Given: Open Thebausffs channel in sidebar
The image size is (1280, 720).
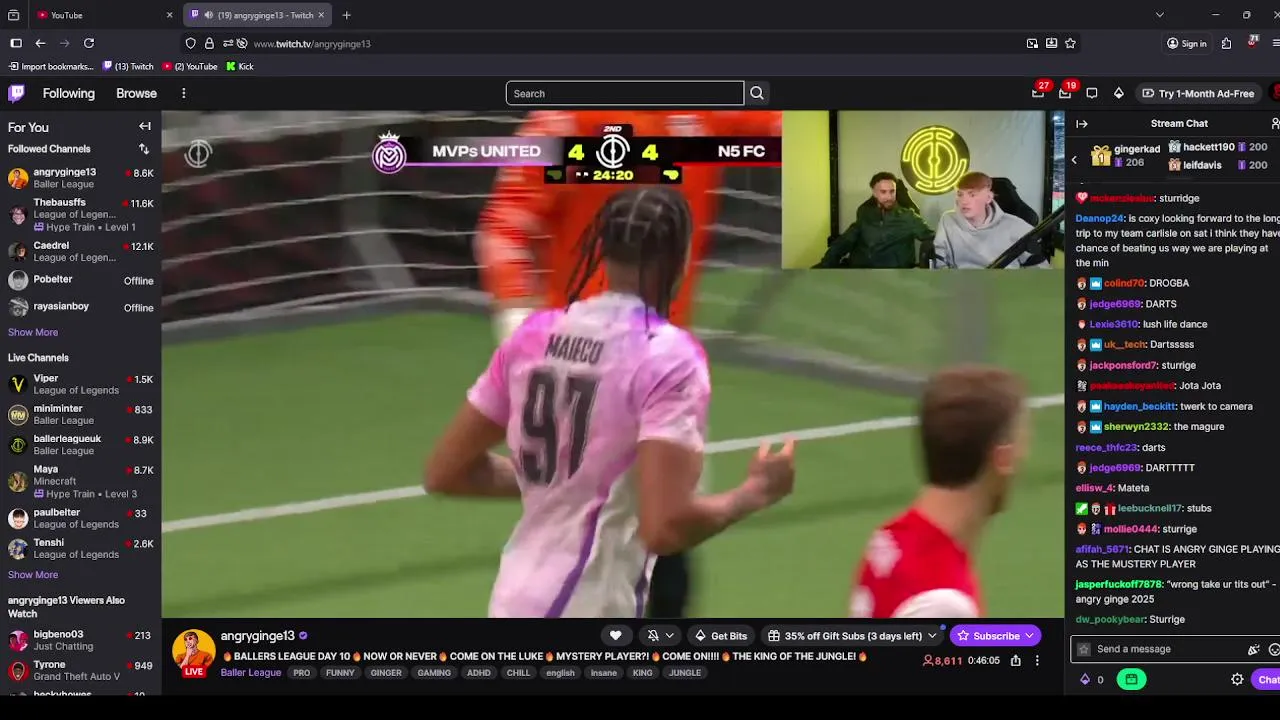Looking at the screenshot, I should [80, 214].
